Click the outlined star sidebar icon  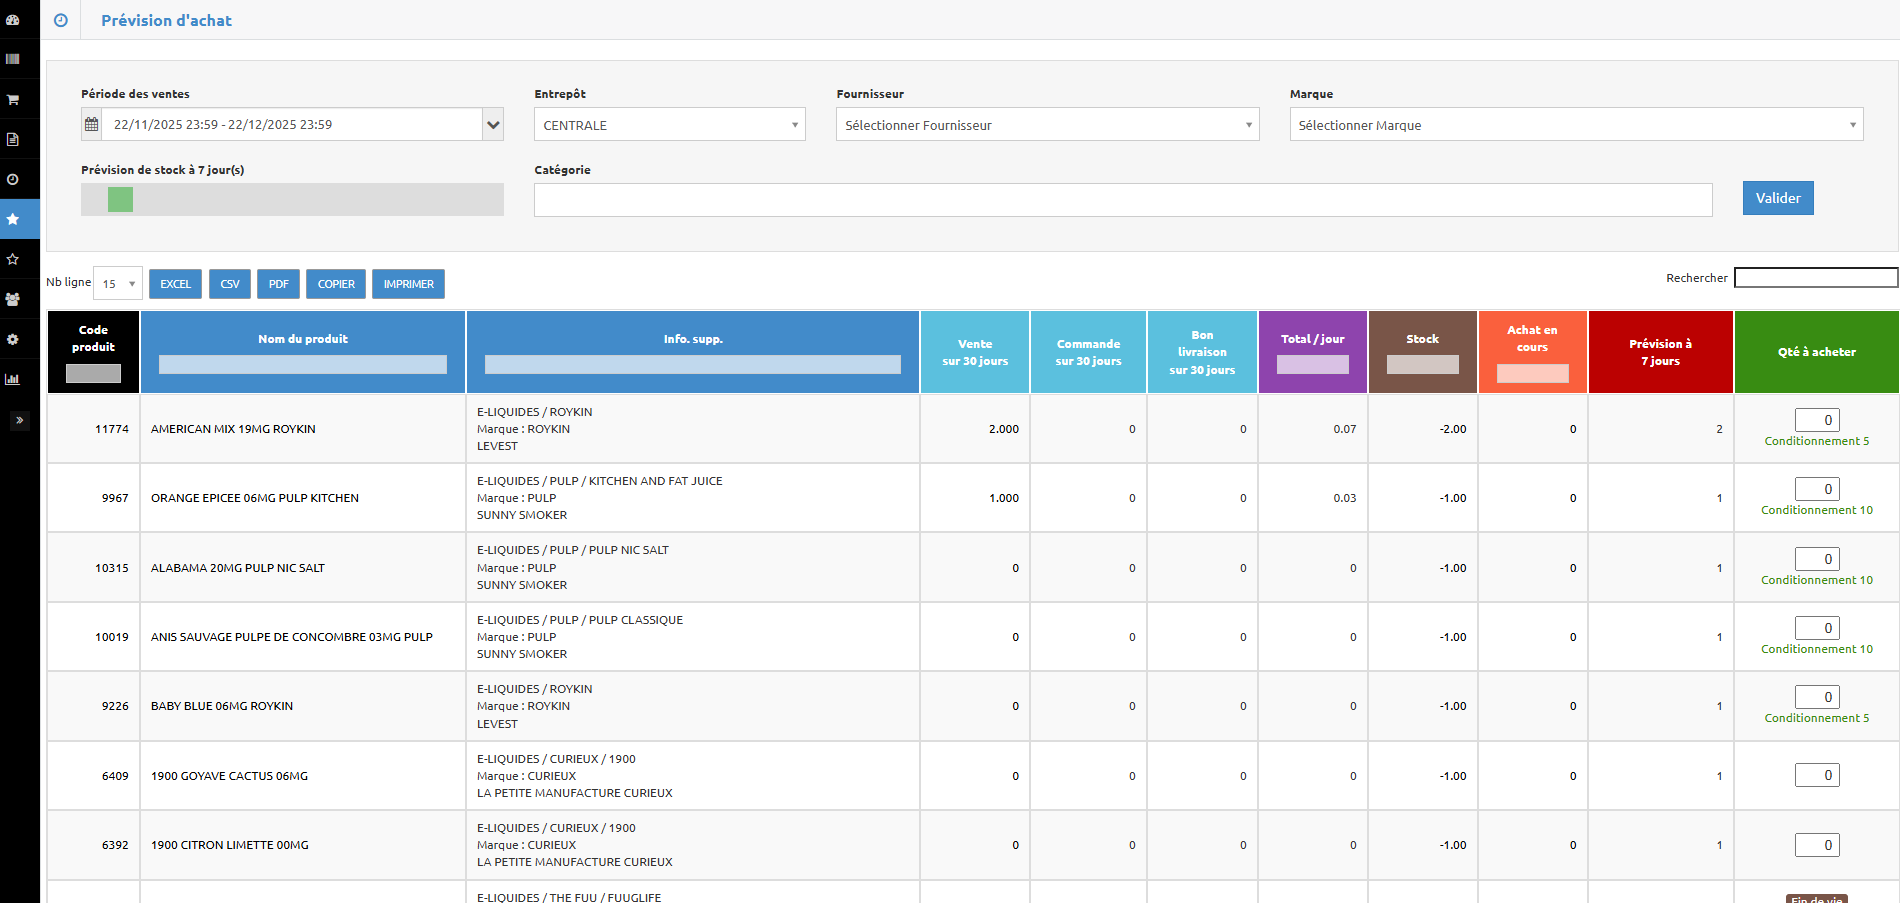[13, 259]
